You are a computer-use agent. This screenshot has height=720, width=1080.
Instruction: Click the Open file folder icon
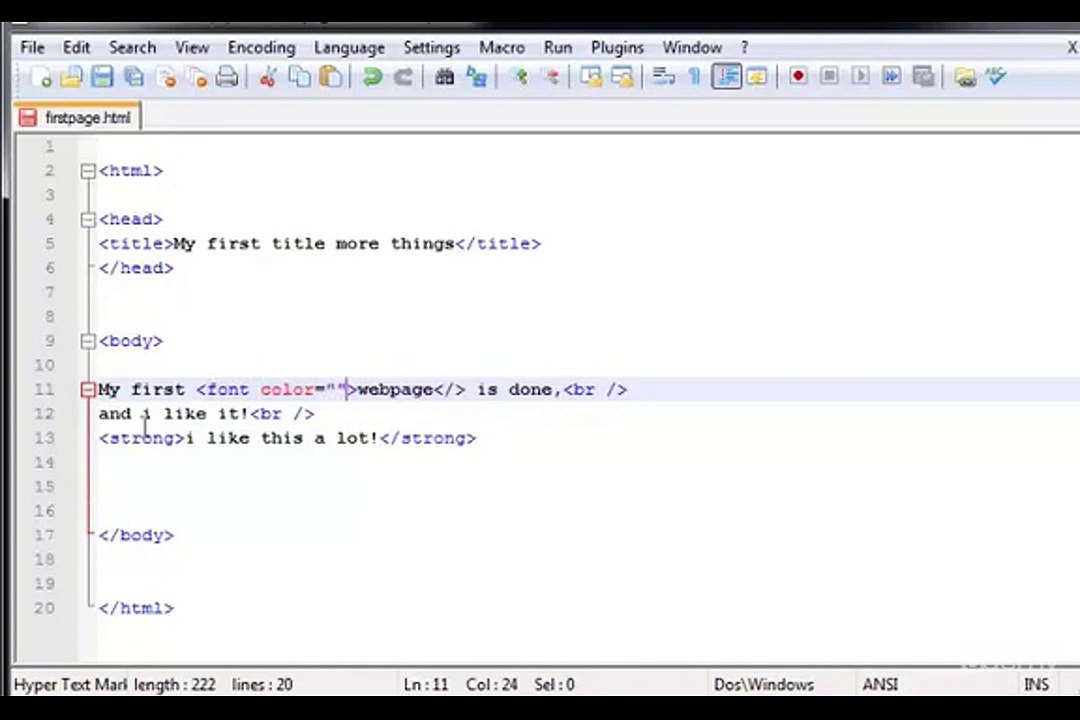click(x=71, y=76)
